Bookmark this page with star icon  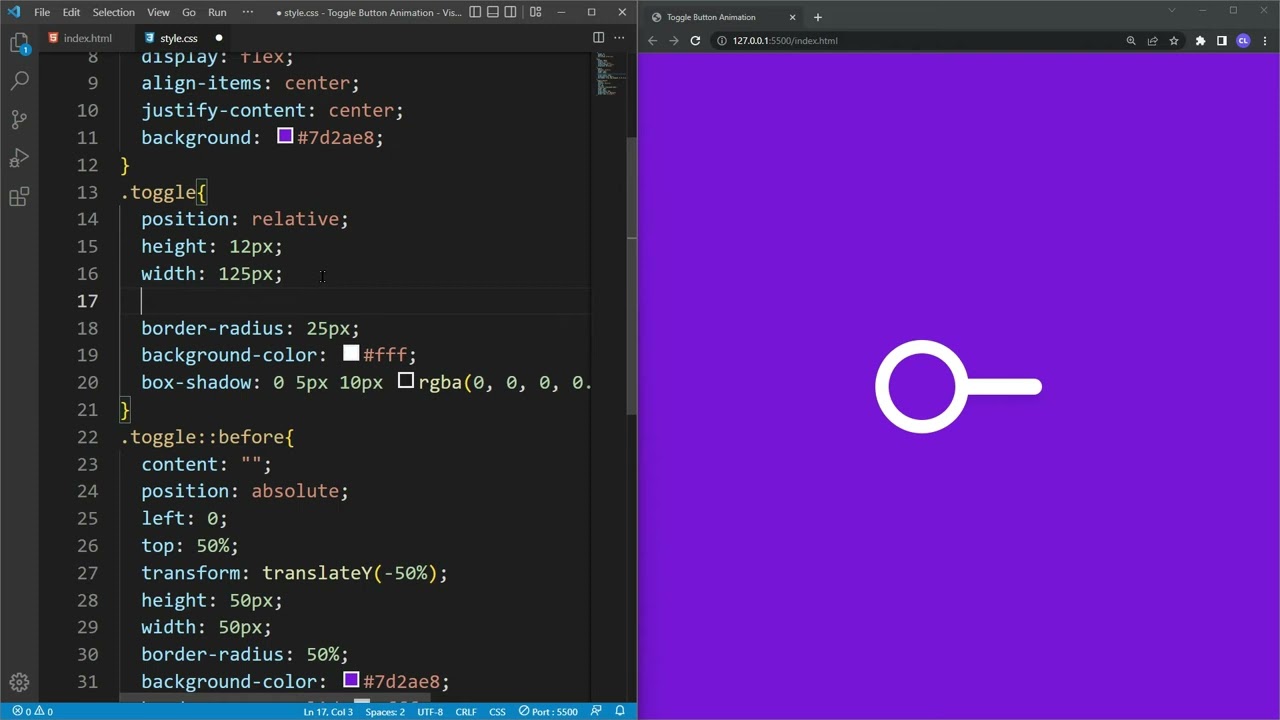click(x=1173, y=41)
